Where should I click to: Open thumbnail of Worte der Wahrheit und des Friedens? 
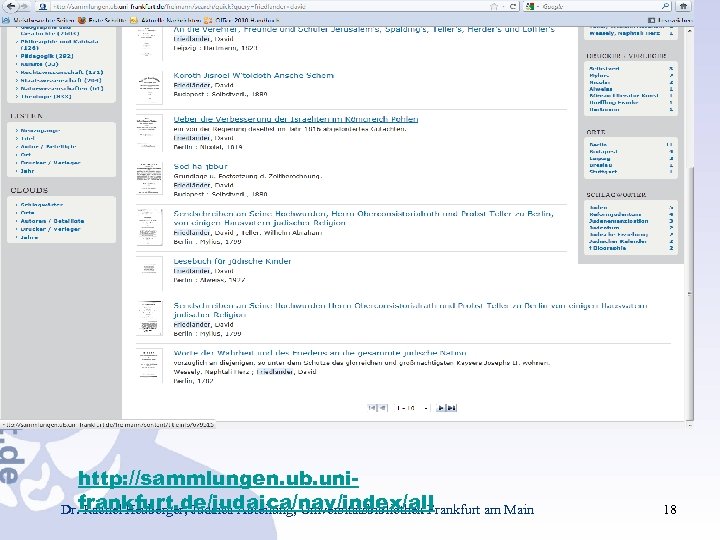[x=149, y=366]
